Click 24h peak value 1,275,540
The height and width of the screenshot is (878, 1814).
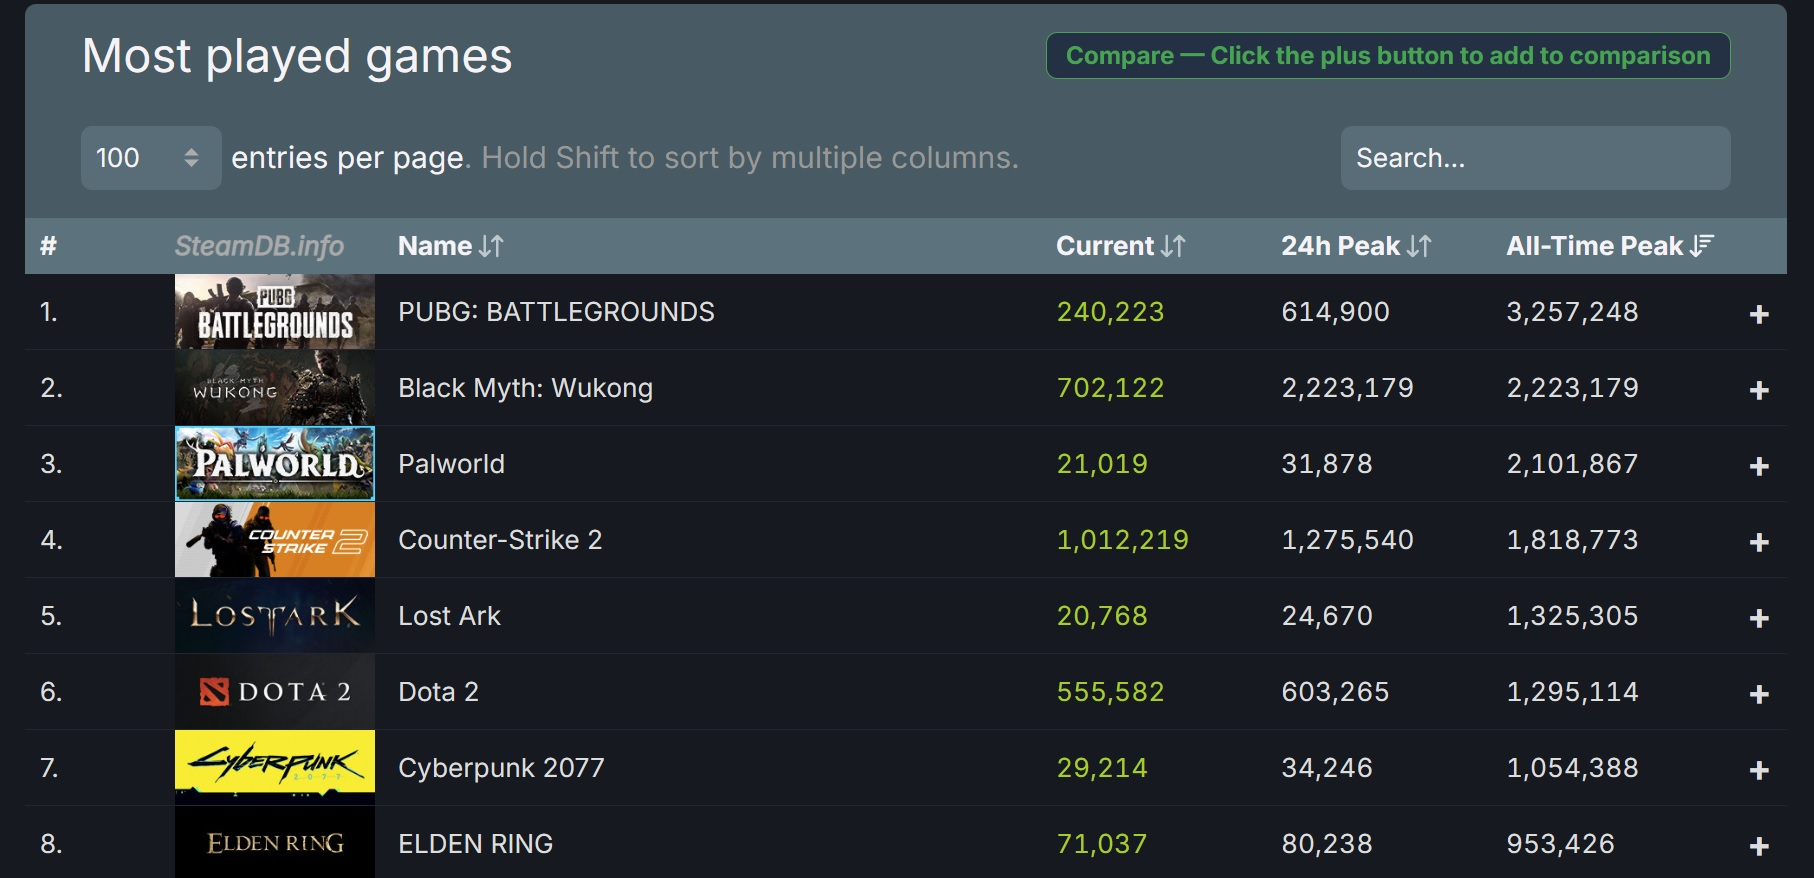1347,540
